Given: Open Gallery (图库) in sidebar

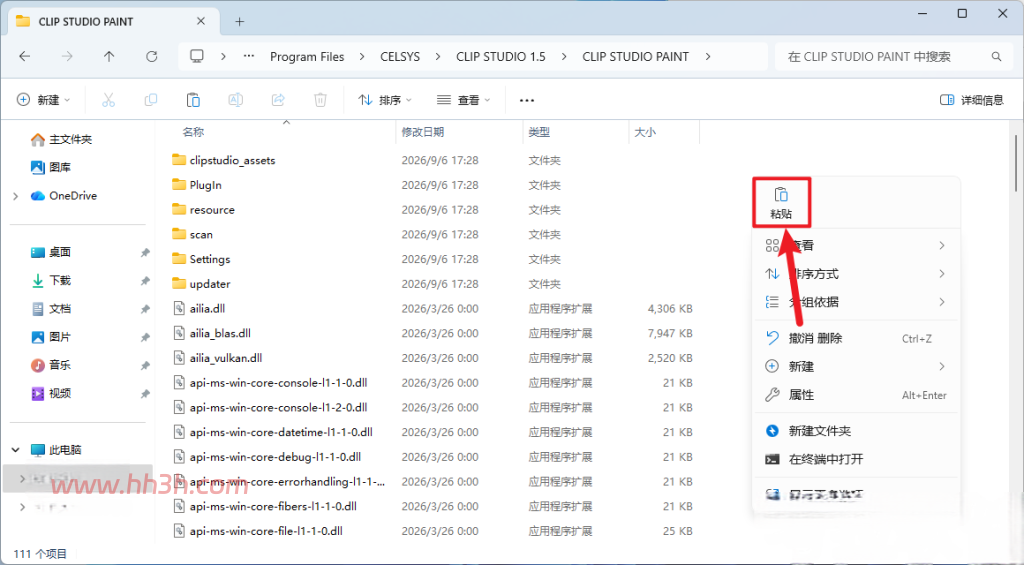Looking at the screenshot, I should (x=51, y=167).
